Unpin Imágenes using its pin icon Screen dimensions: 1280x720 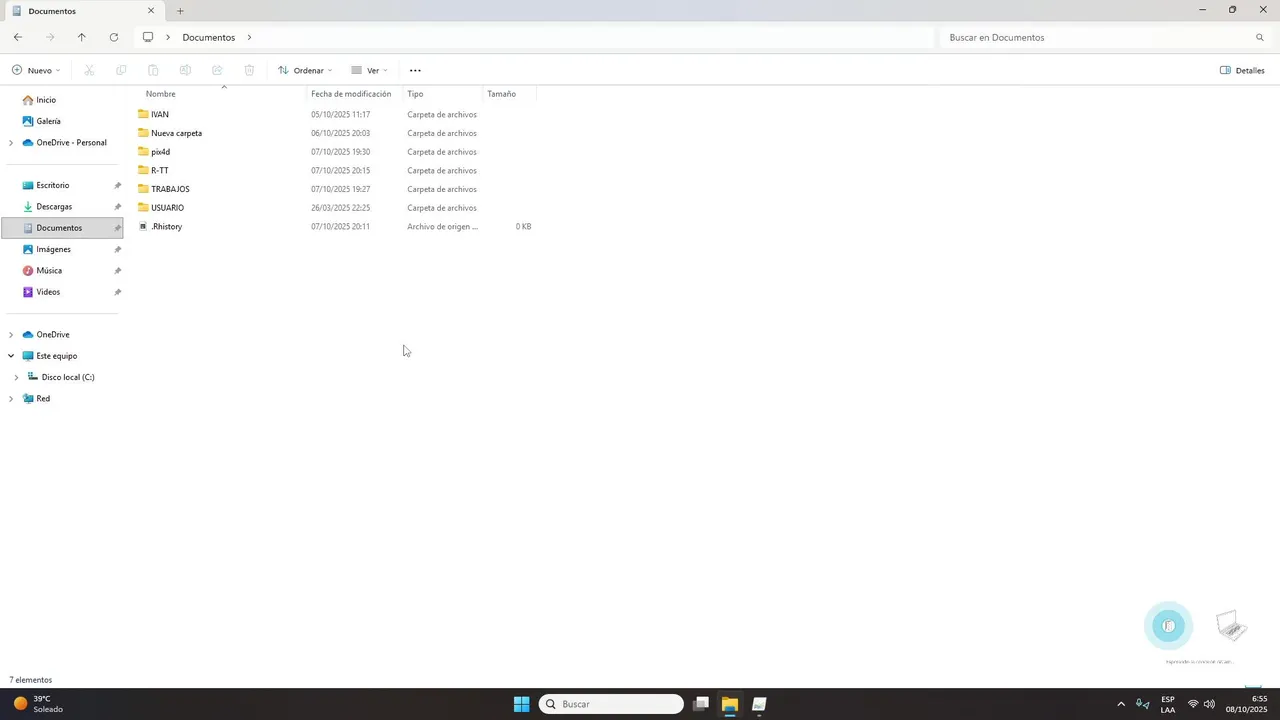(x=117, y=249)
